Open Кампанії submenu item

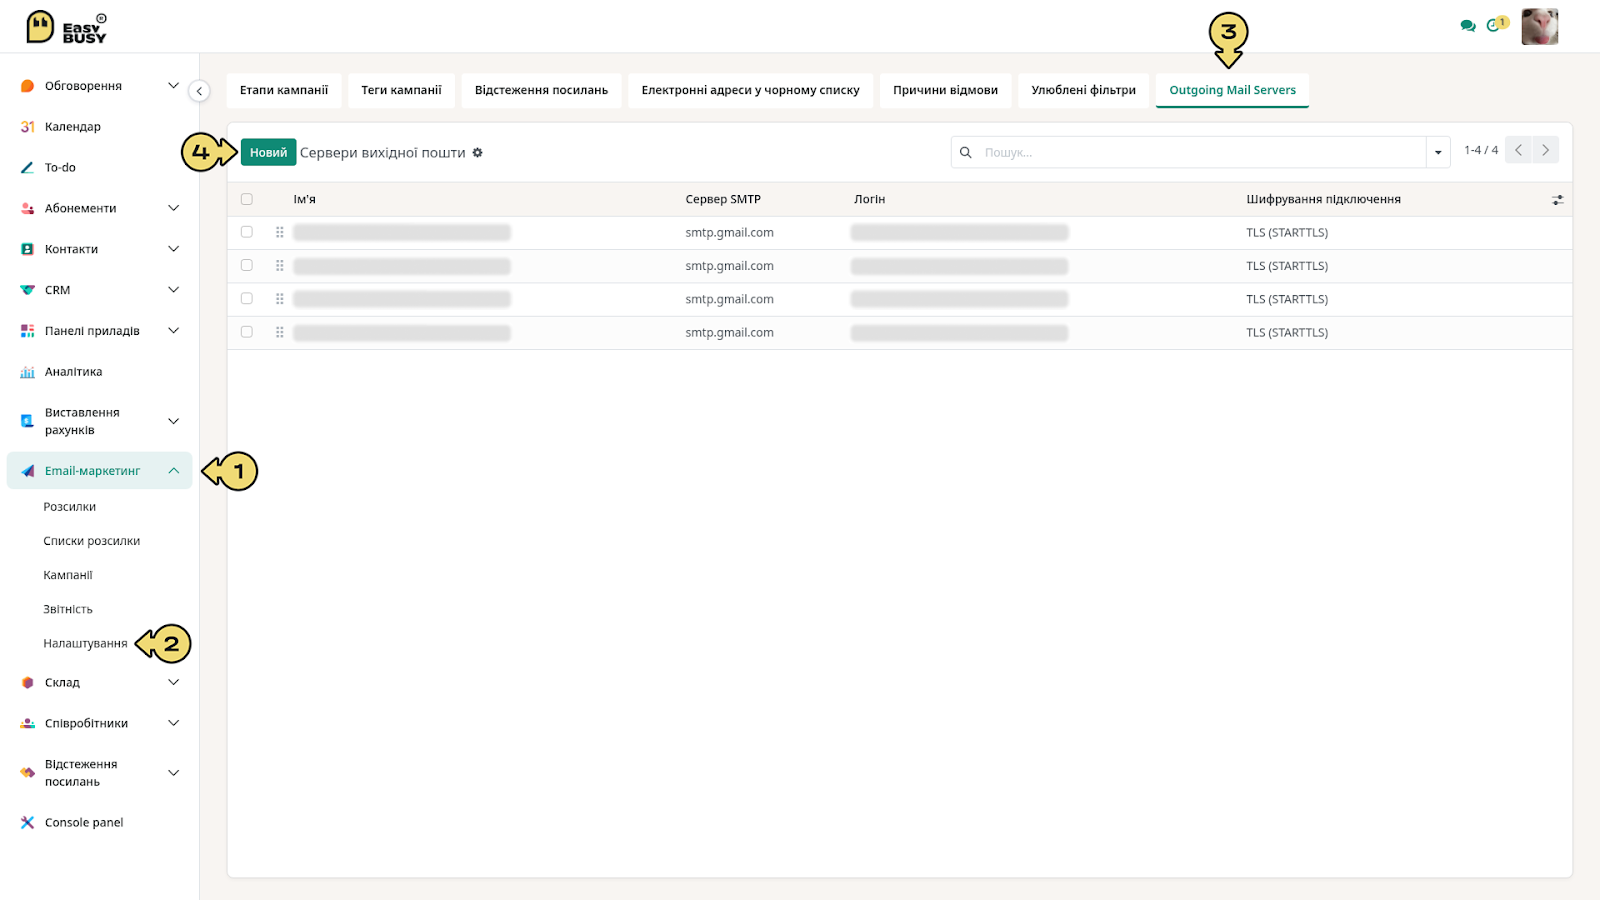pos(68,575)
